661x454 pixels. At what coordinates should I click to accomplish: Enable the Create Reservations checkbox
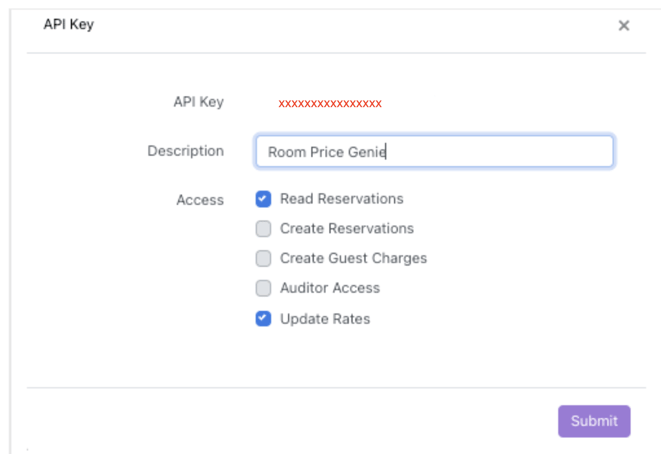coord(264,229)
